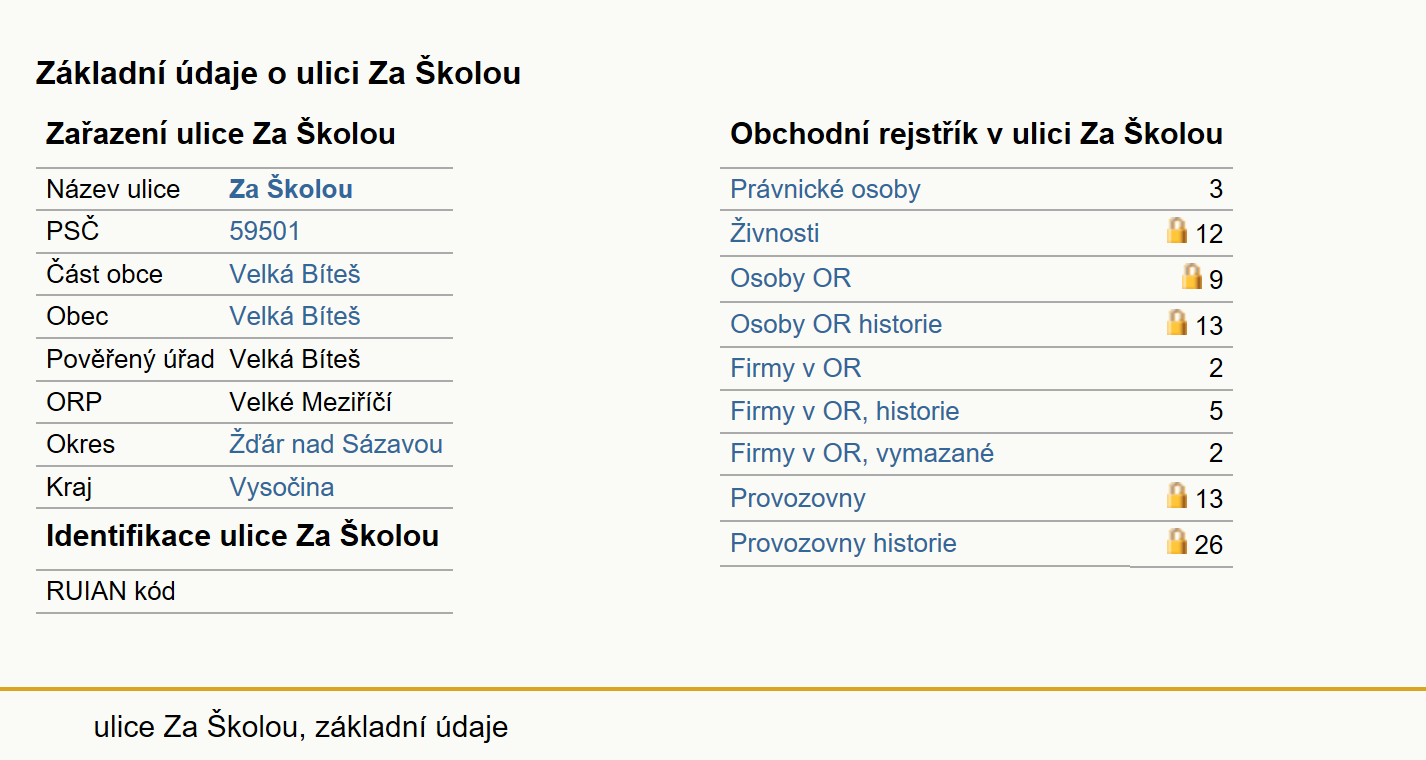Image resolution: width=1426 pixels, height=760 pixels.
Task: Open Firmy v OR, vymazané link
Action: click(x=862, y=453)
